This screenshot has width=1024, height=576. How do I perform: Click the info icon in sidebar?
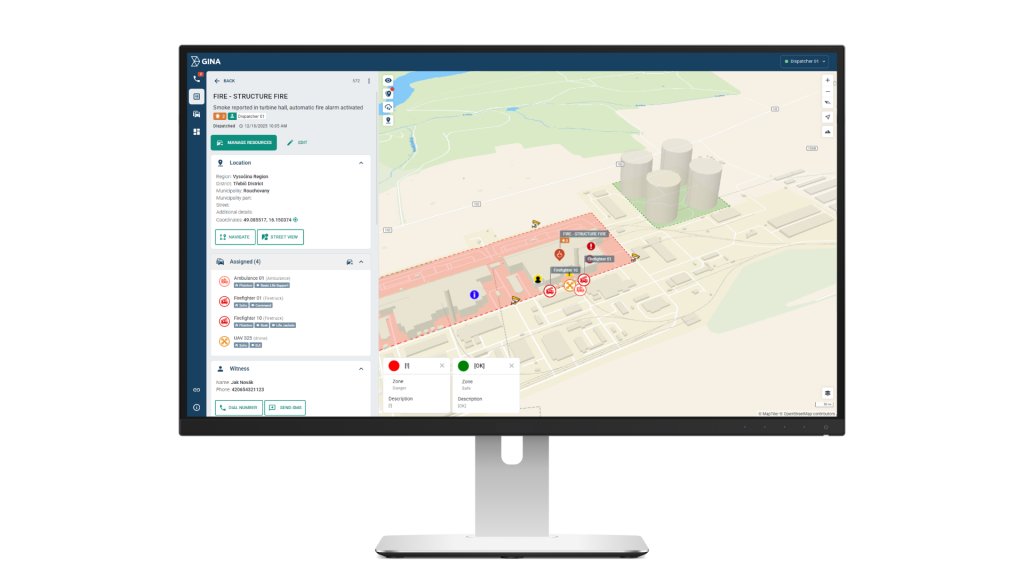coord(196,407)
